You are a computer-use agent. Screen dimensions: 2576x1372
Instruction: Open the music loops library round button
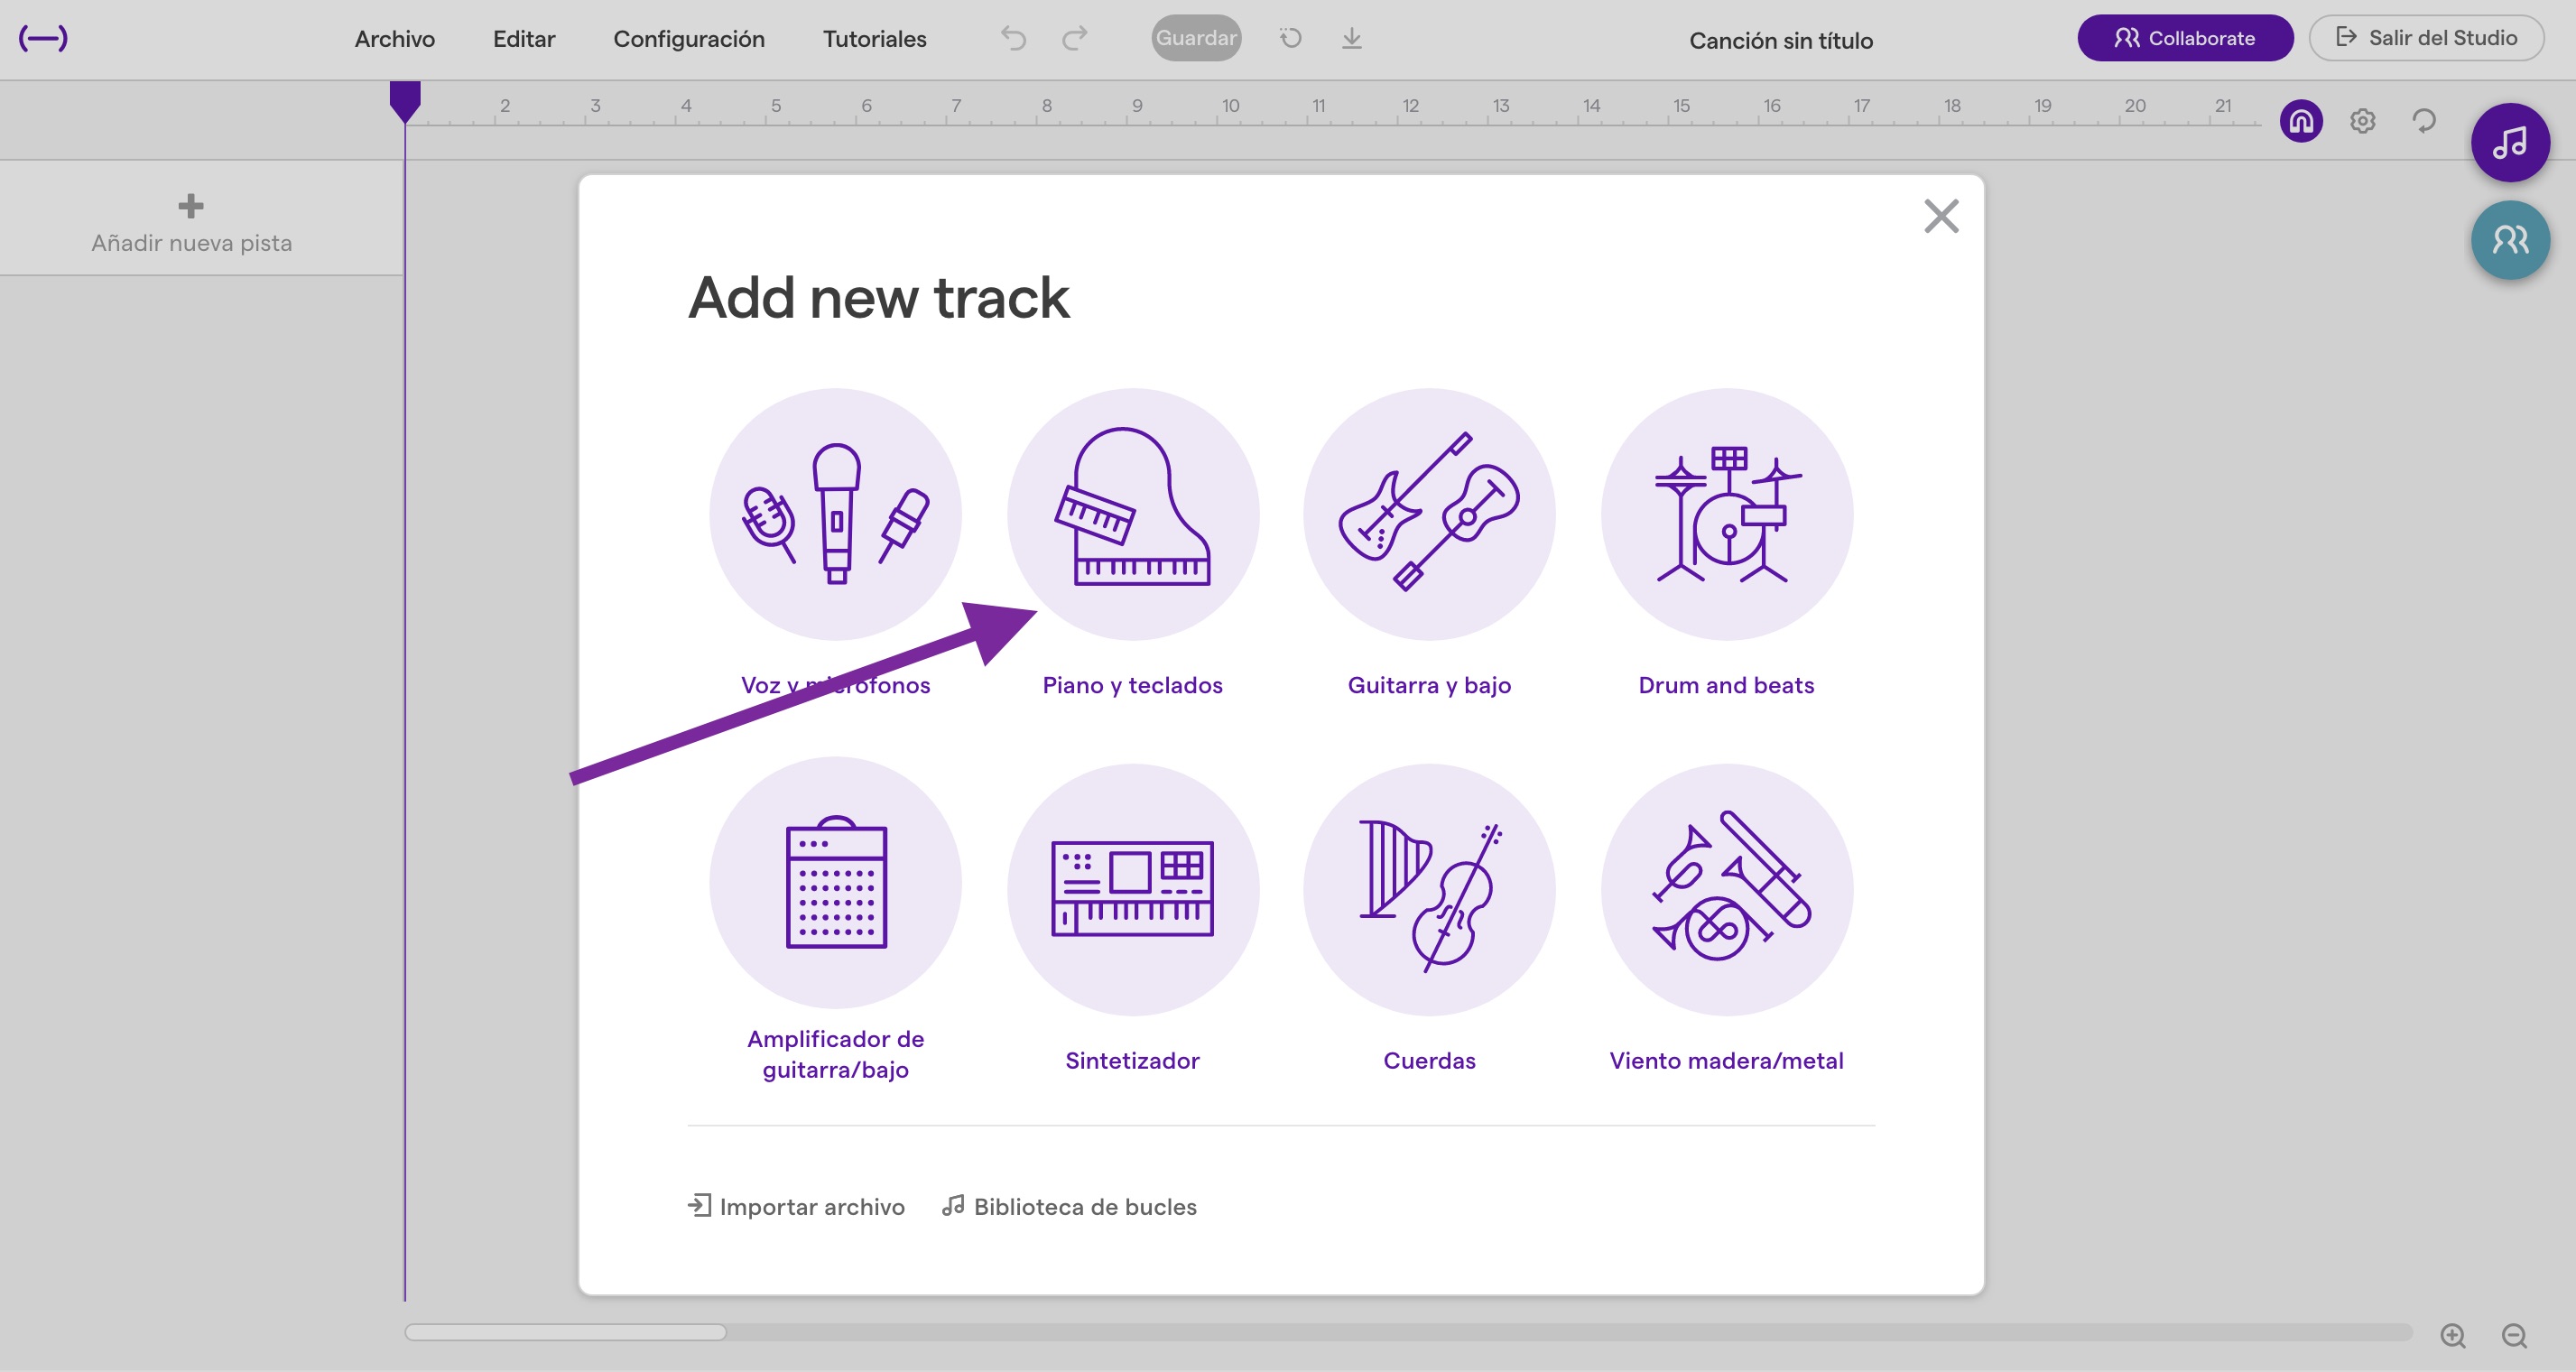click(2509, 142)
